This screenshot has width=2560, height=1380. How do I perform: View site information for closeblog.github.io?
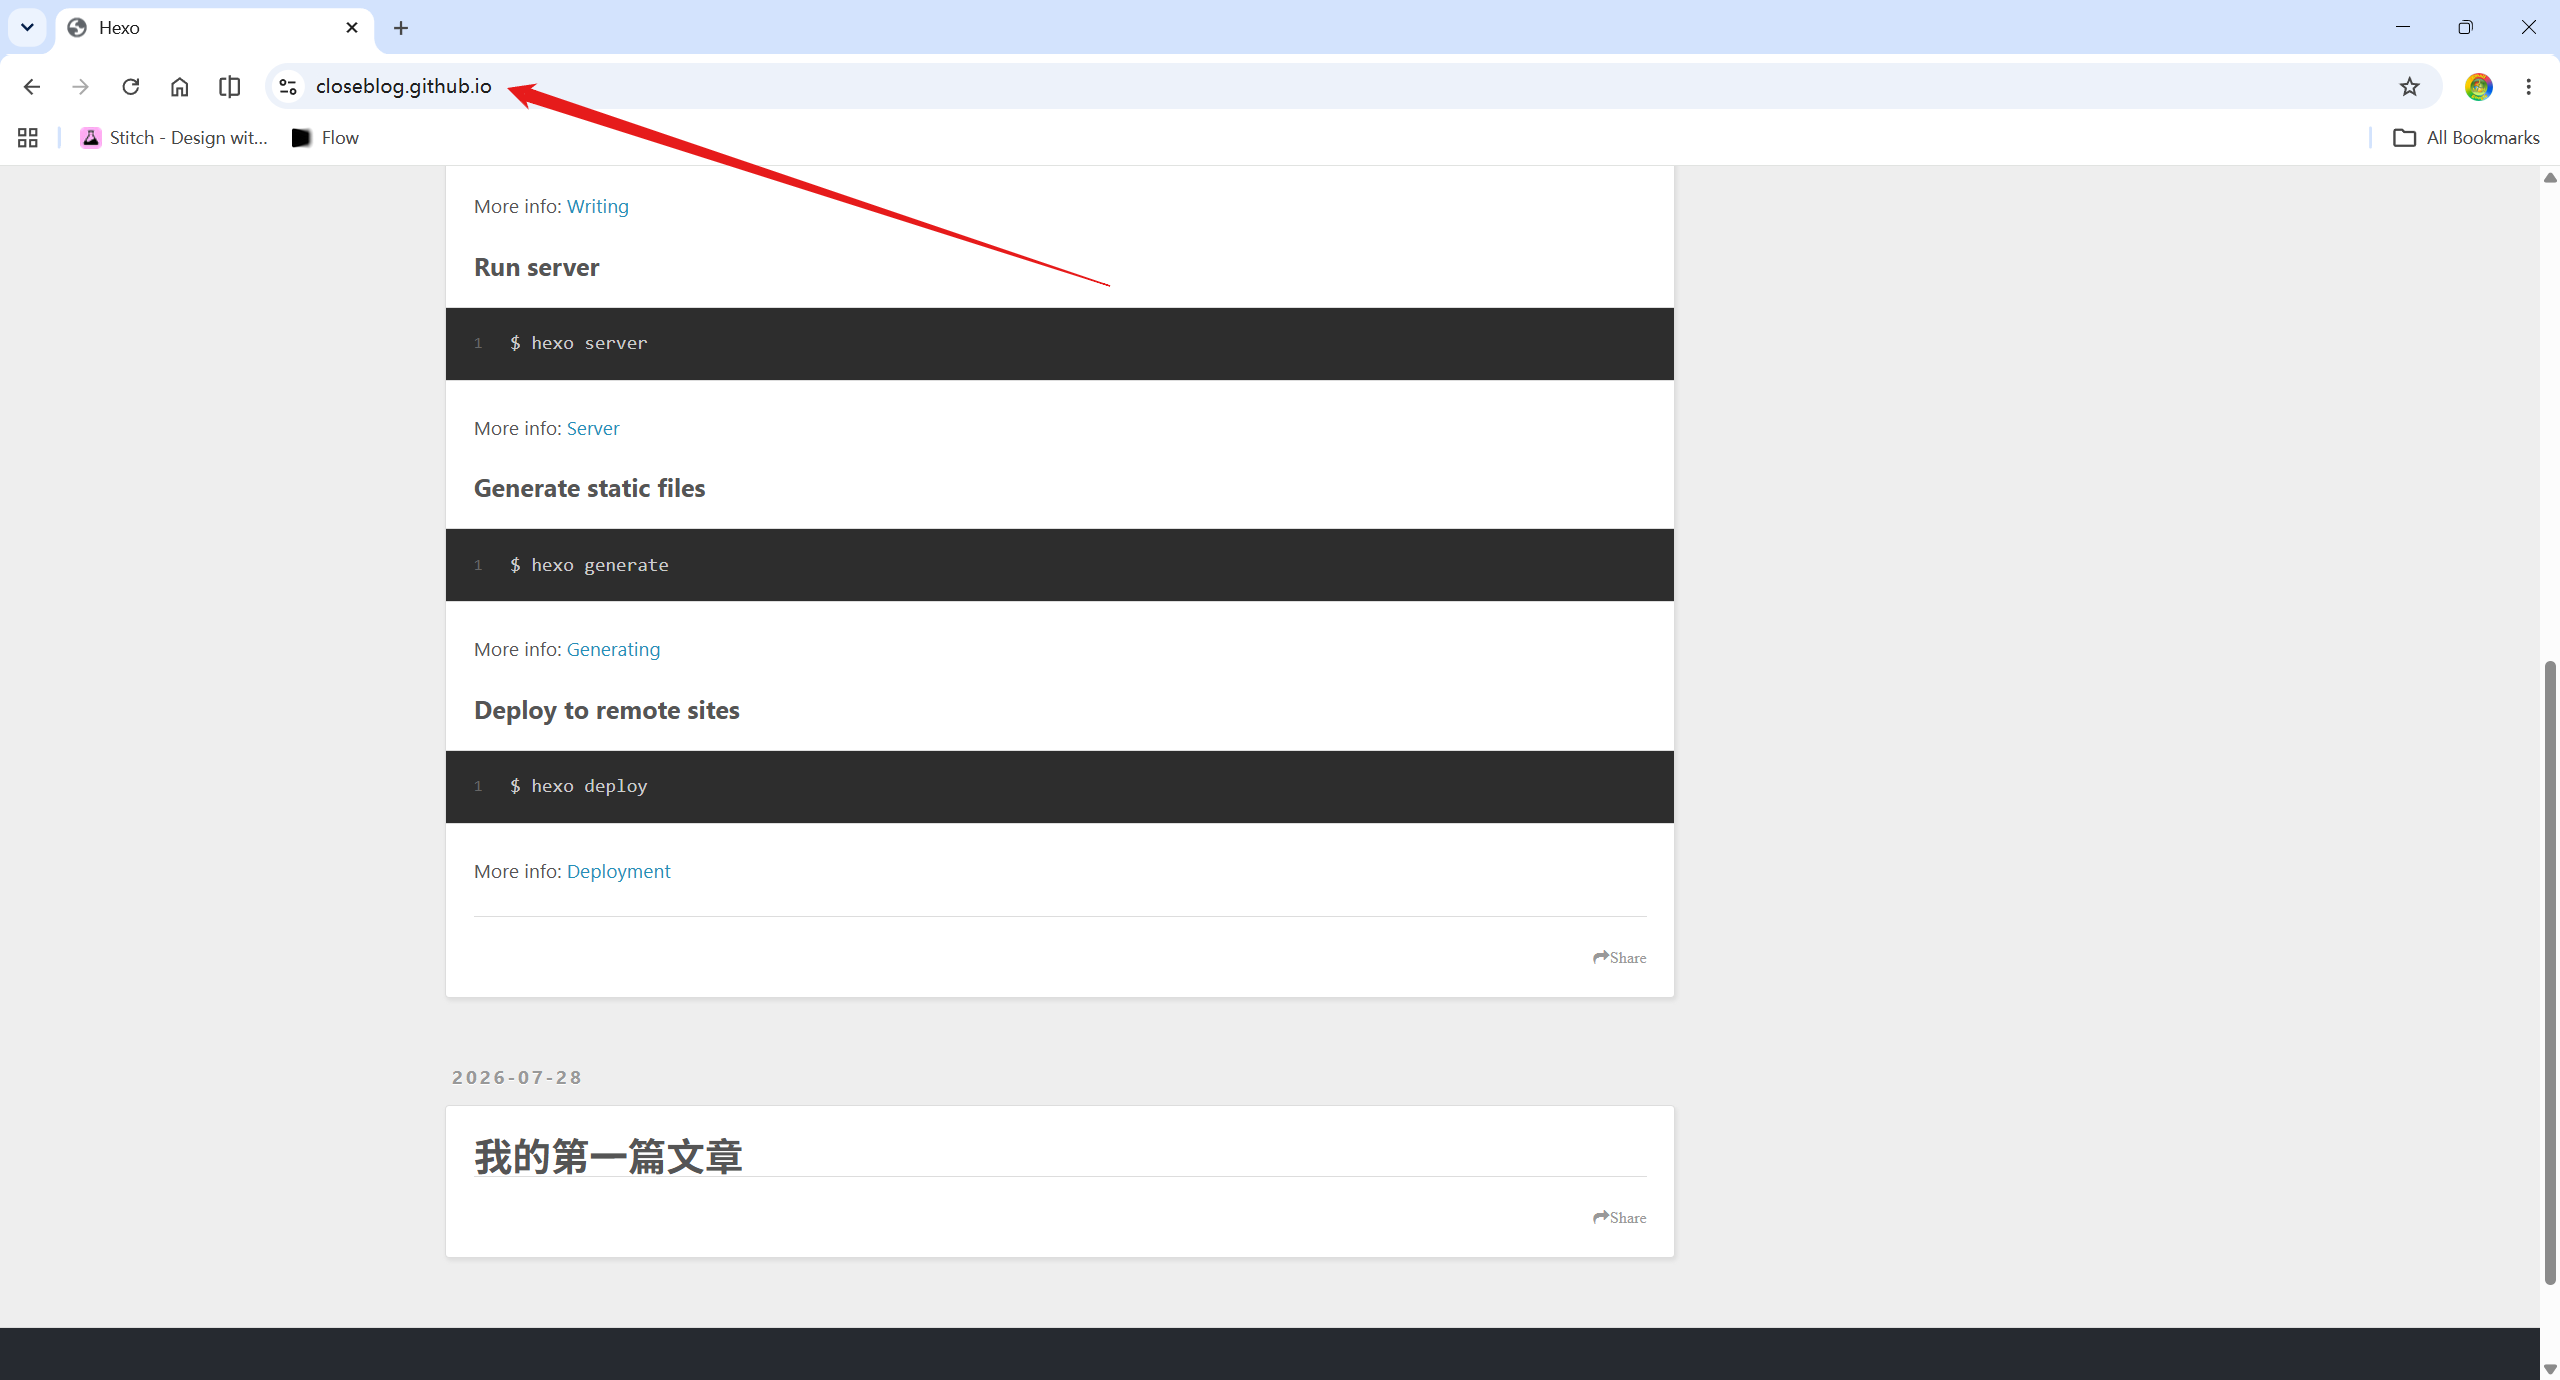[288, 87]
